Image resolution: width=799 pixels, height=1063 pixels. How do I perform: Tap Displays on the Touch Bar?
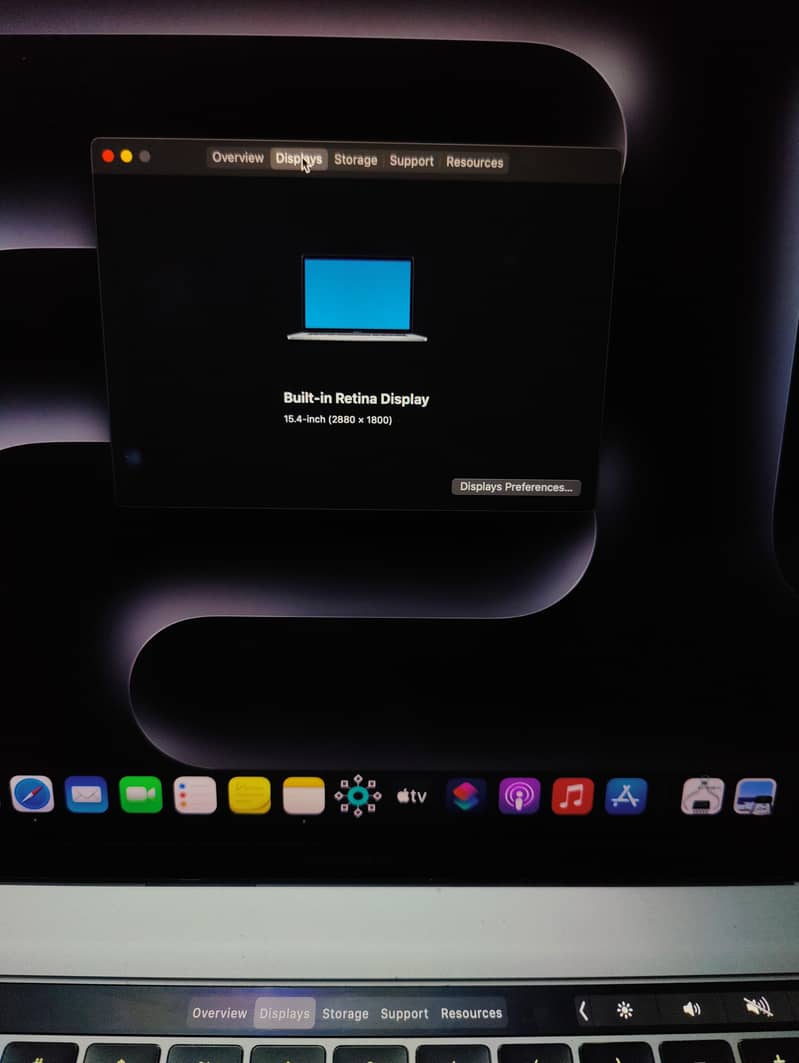coord(285,1014)
